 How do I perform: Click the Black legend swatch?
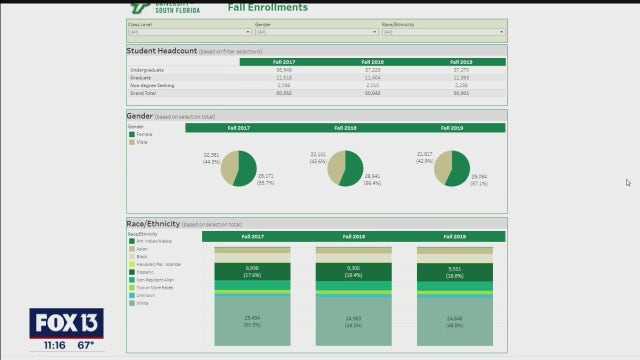[132, 257]
